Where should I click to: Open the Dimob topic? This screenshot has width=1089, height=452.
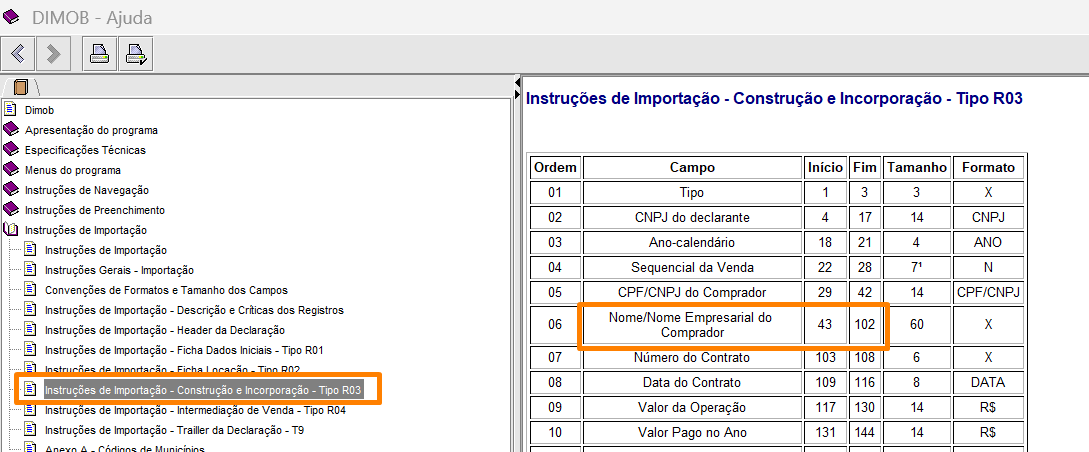pos(40,110)
